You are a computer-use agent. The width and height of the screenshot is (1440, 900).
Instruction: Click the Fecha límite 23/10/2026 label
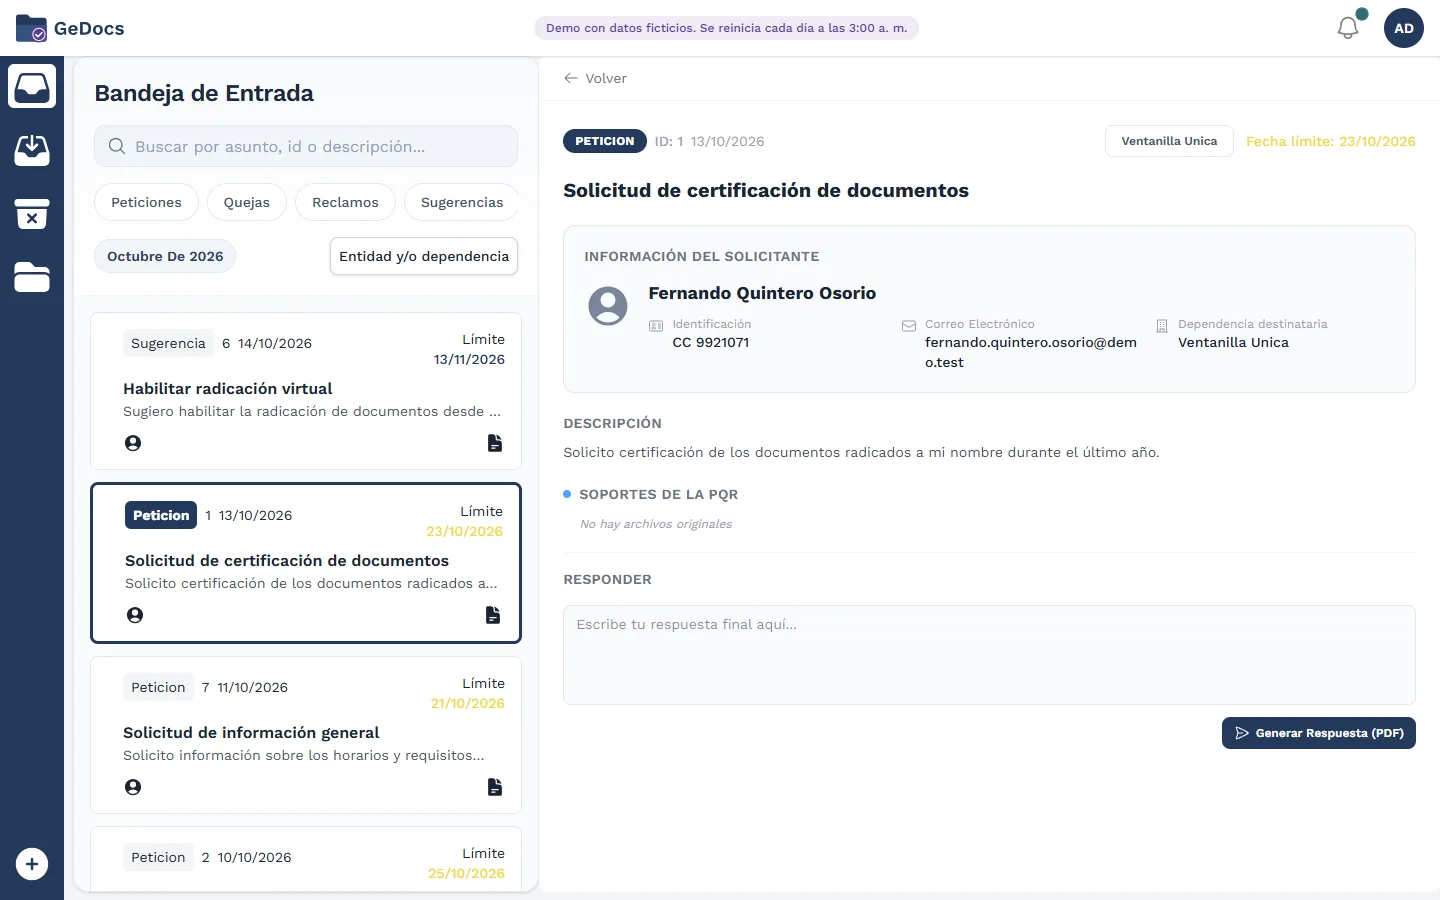pyautogui.click(x=1331, y=141)
